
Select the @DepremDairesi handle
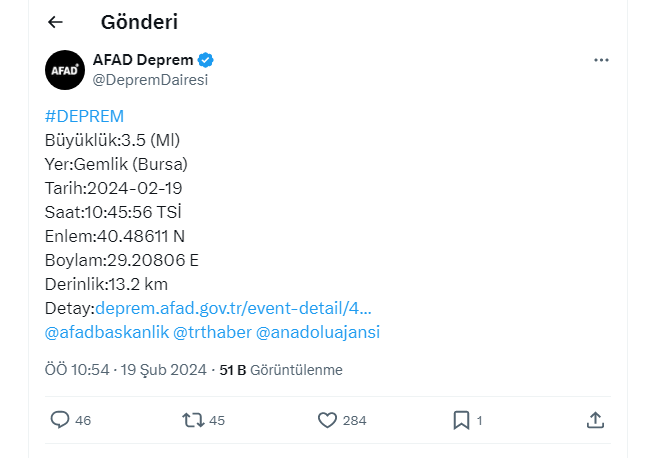[150, 80]
